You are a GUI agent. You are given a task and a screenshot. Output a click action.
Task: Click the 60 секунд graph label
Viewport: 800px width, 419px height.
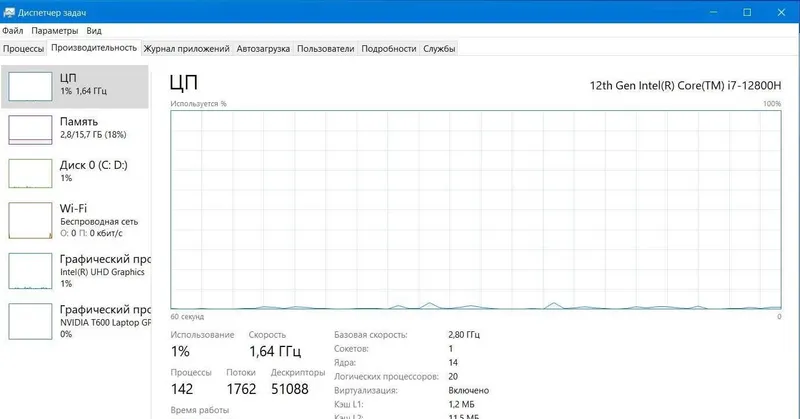point(187,316)
